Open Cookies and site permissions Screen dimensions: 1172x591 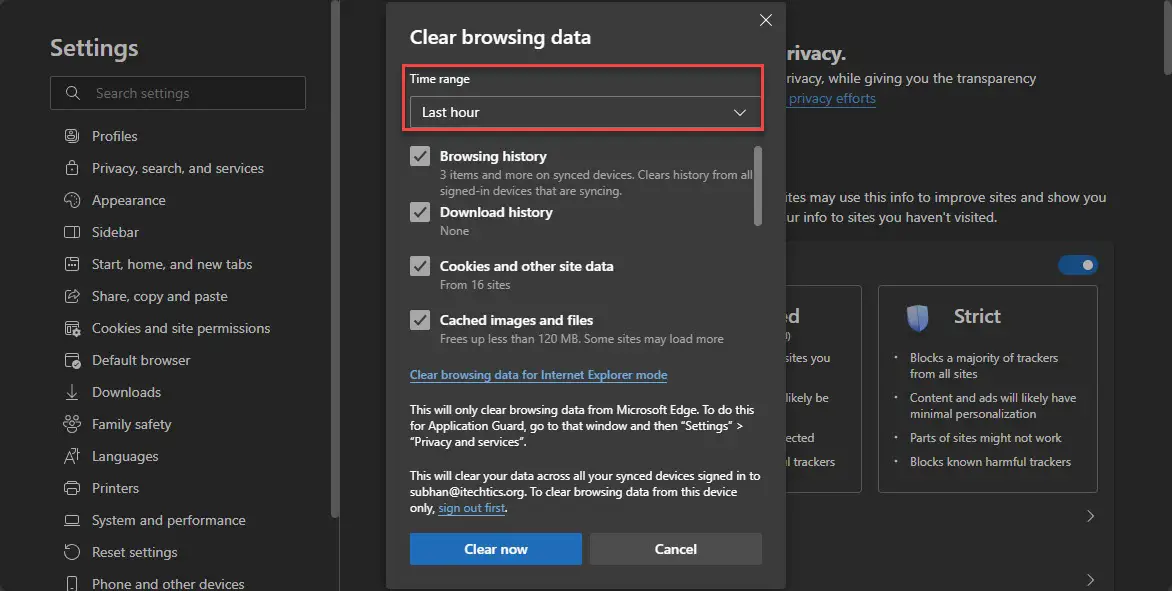181,329
